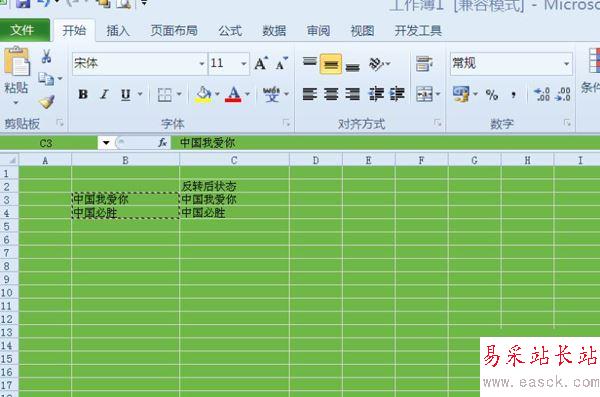Image resolution: width=600 pixels, height=397 pixels.
Task: Open 字体 group dialog launcher
Action: 286,123
